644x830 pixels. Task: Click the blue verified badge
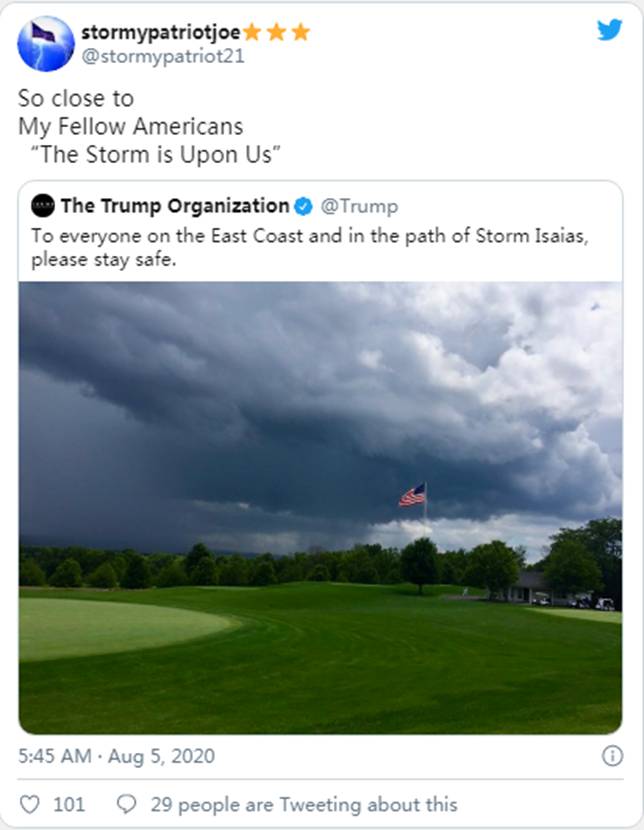point(303,206)
